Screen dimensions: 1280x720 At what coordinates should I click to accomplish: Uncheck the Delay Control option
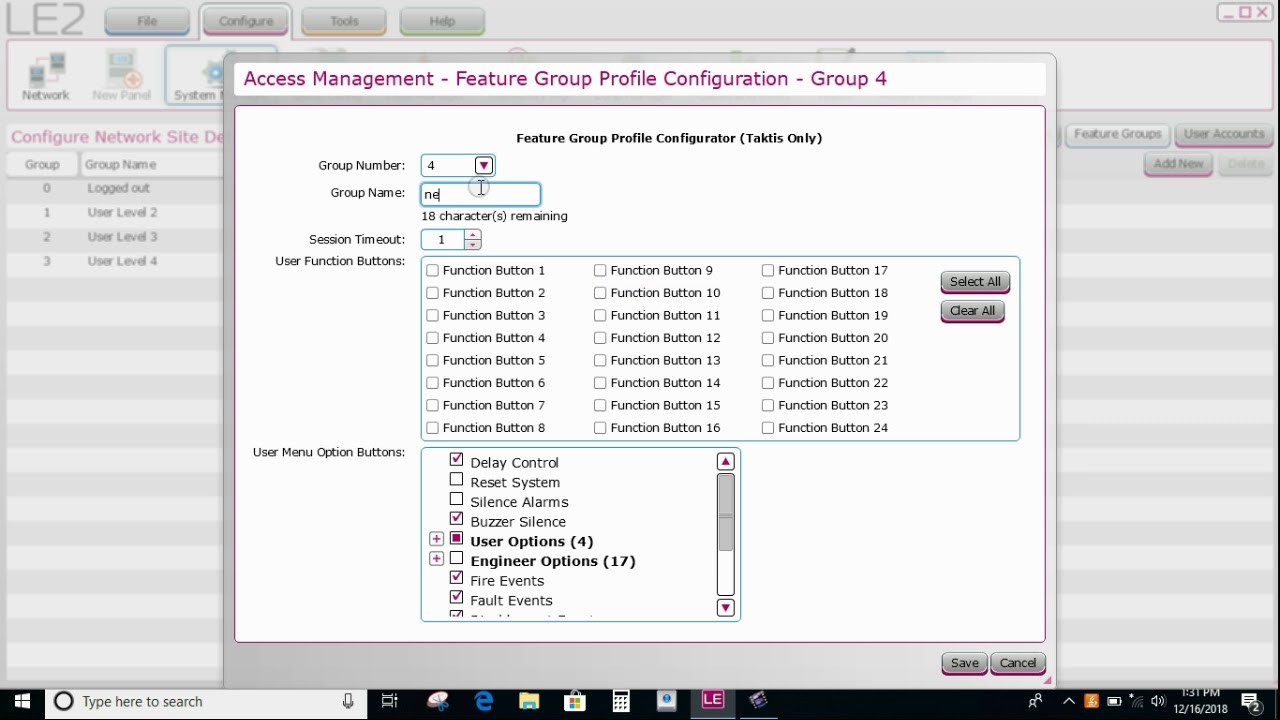[457, 460]
